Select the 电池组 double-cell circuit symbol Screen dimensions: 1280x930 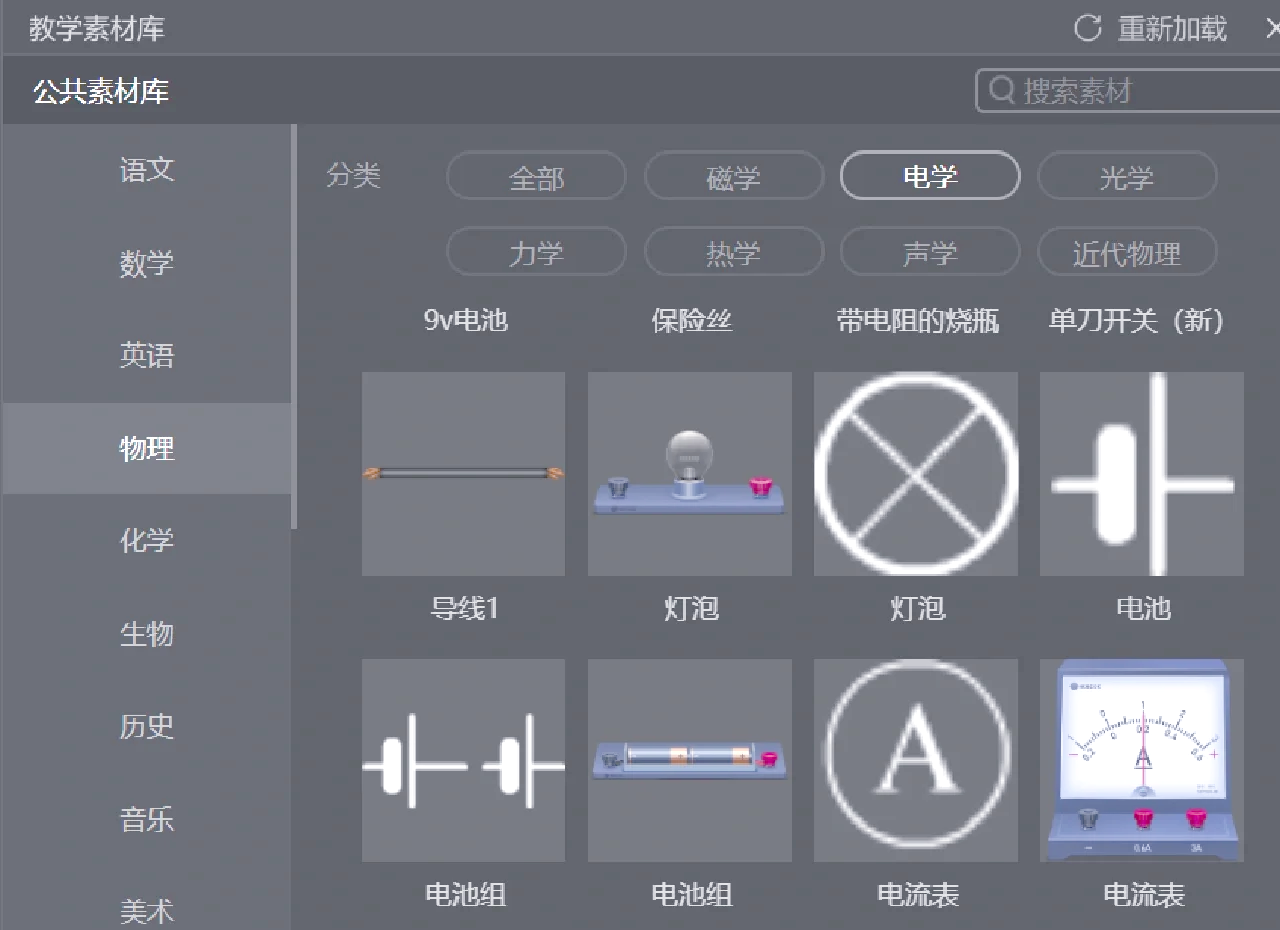(463, 760)
